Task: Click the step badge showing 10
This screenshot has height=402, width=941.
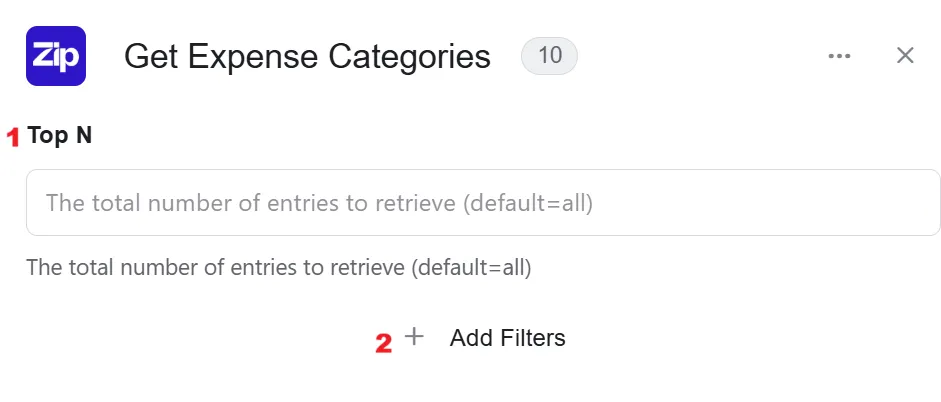Action: [549, 56]
